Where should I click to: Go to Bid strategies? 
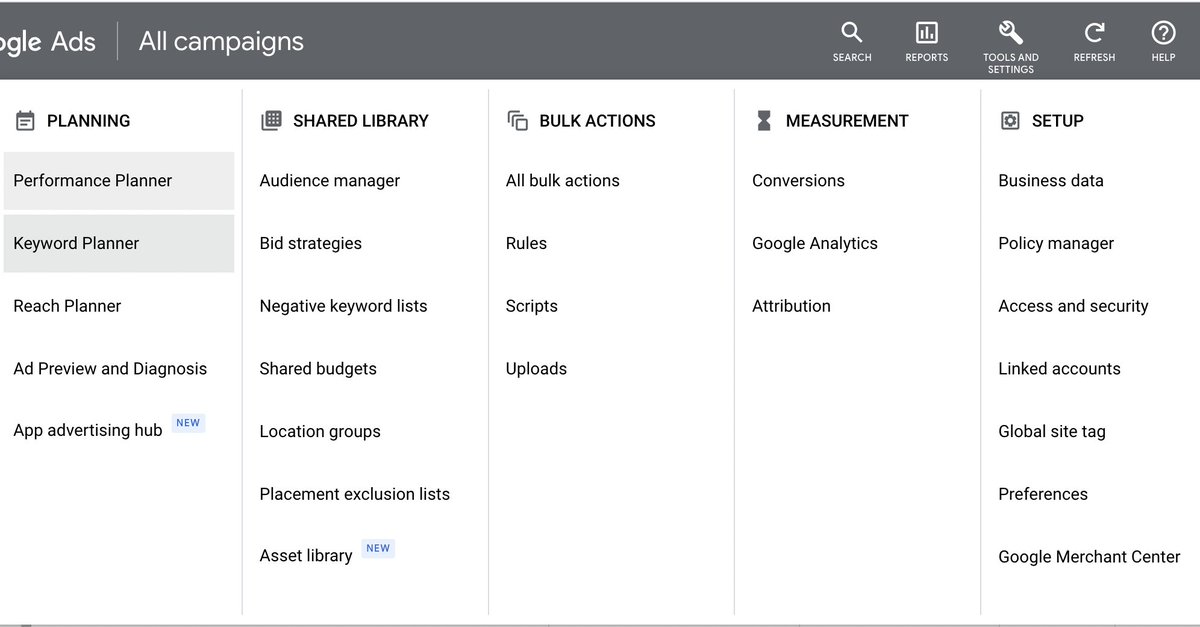310,243
